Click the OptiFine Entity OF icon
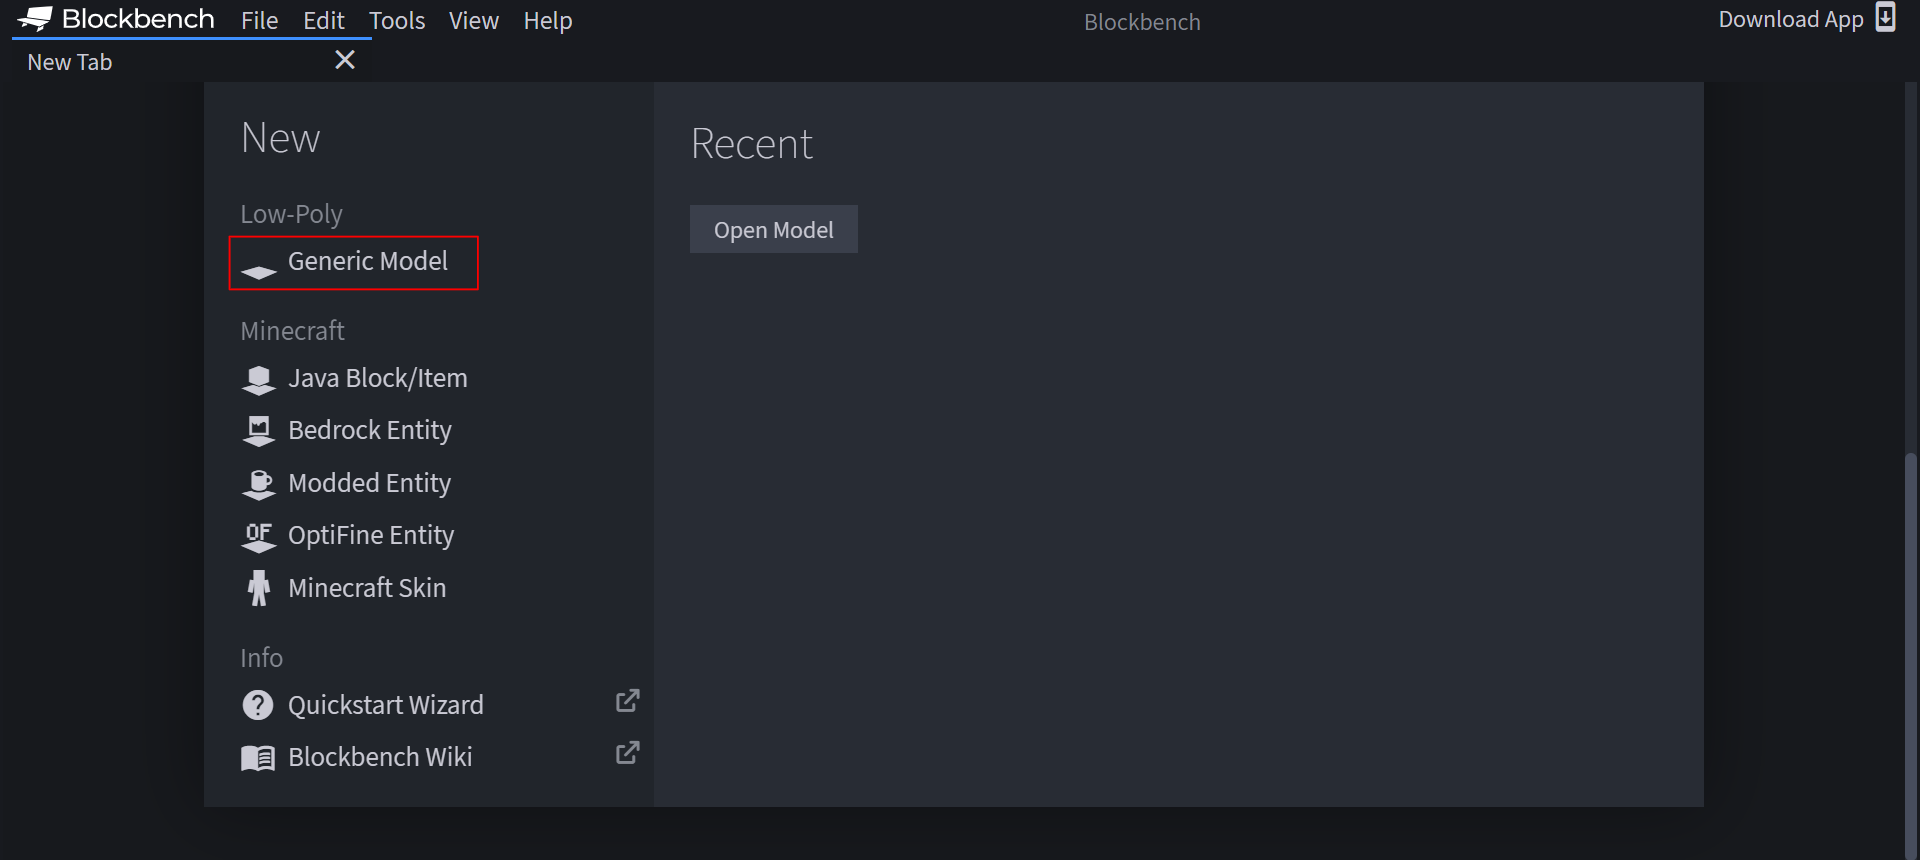This screenshot has height=860, width=1920. point(259,537)
